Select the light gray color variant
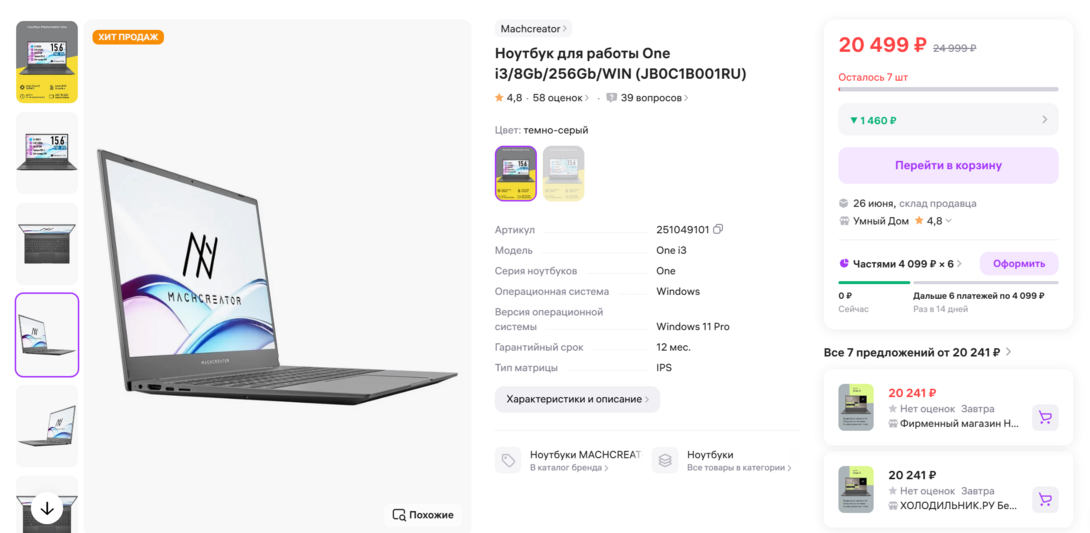 pyautogui.click(x=563, y=173)
